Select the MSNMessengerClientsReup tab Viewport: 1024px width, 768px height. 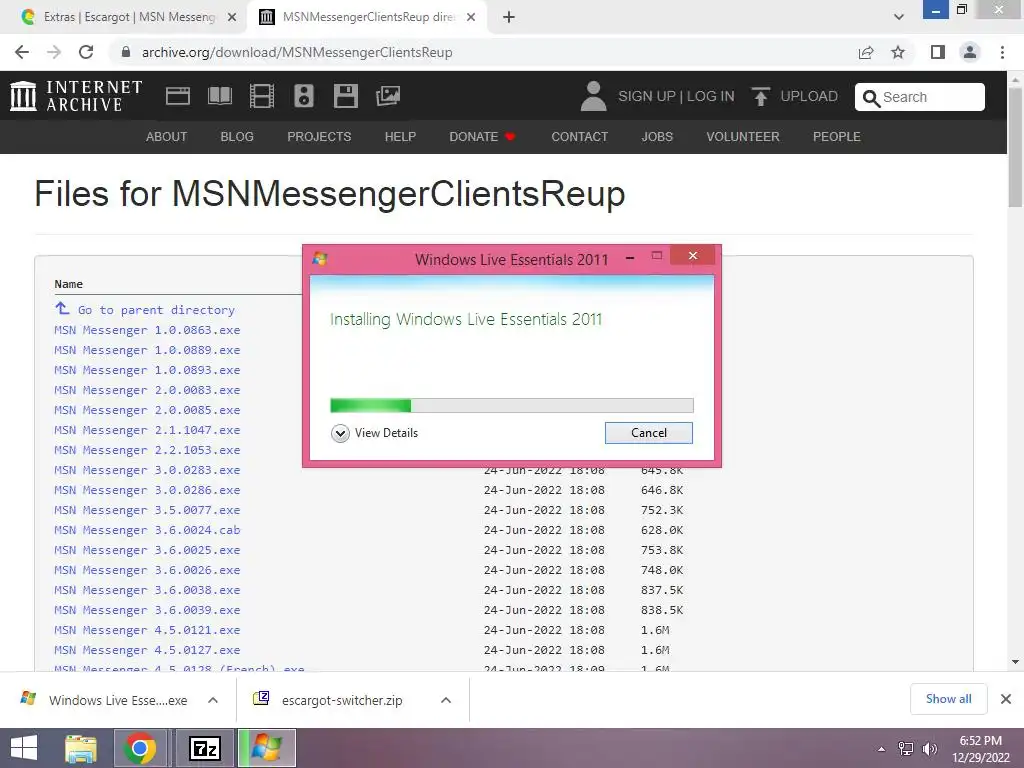click(369, 17)
